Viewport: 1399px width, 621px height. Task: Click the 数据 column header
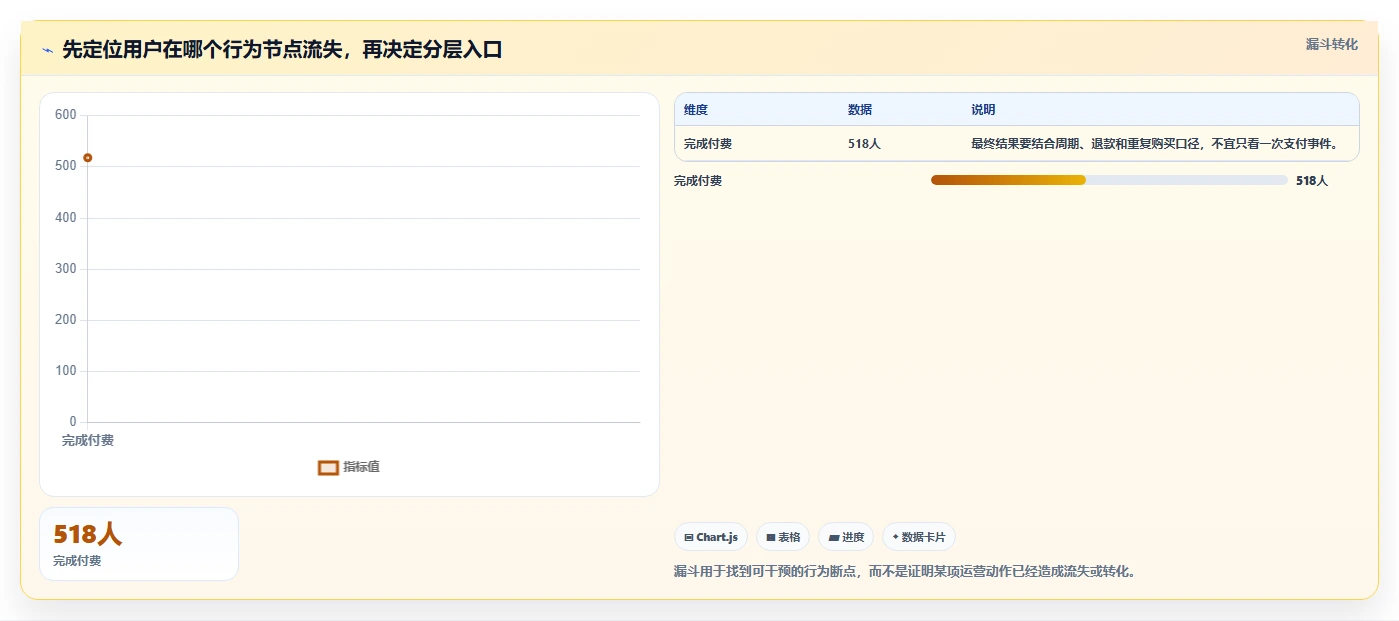point(860,110)
